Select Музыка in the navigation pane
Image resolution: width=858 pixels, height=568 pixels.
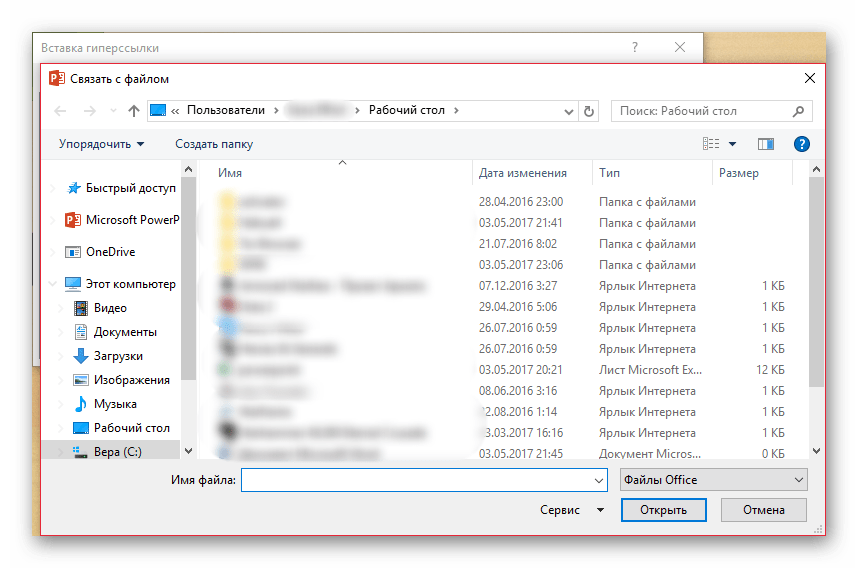(x=115, y=404)
